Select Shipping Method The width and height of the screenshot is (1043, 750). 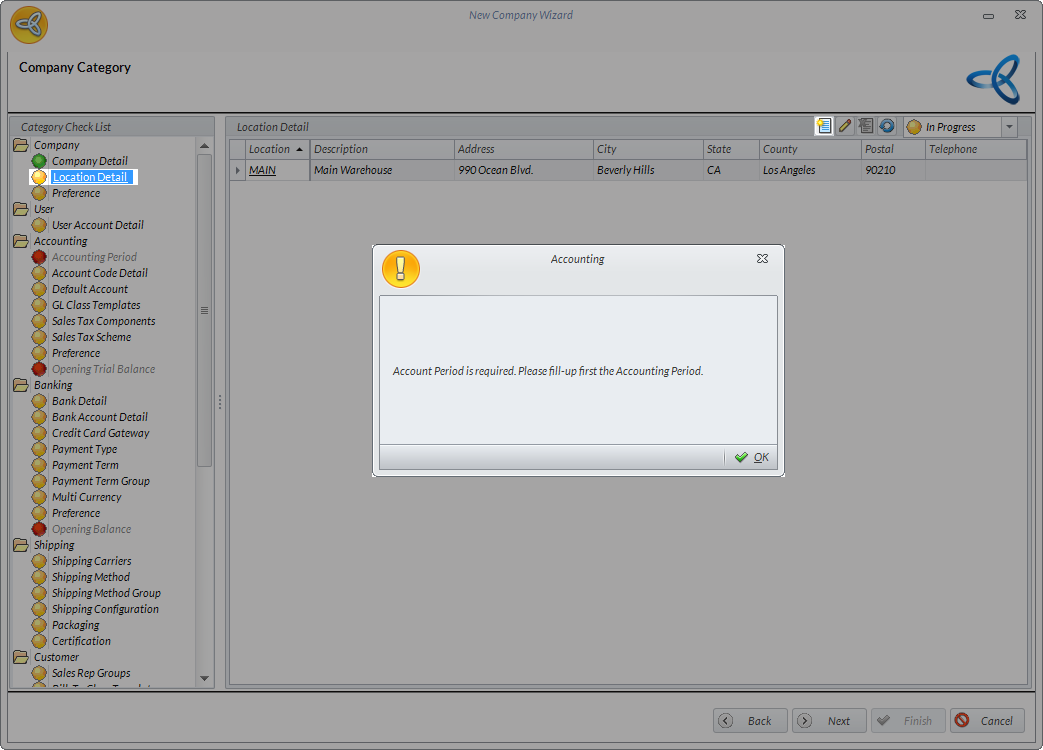[x=91, y=577]
